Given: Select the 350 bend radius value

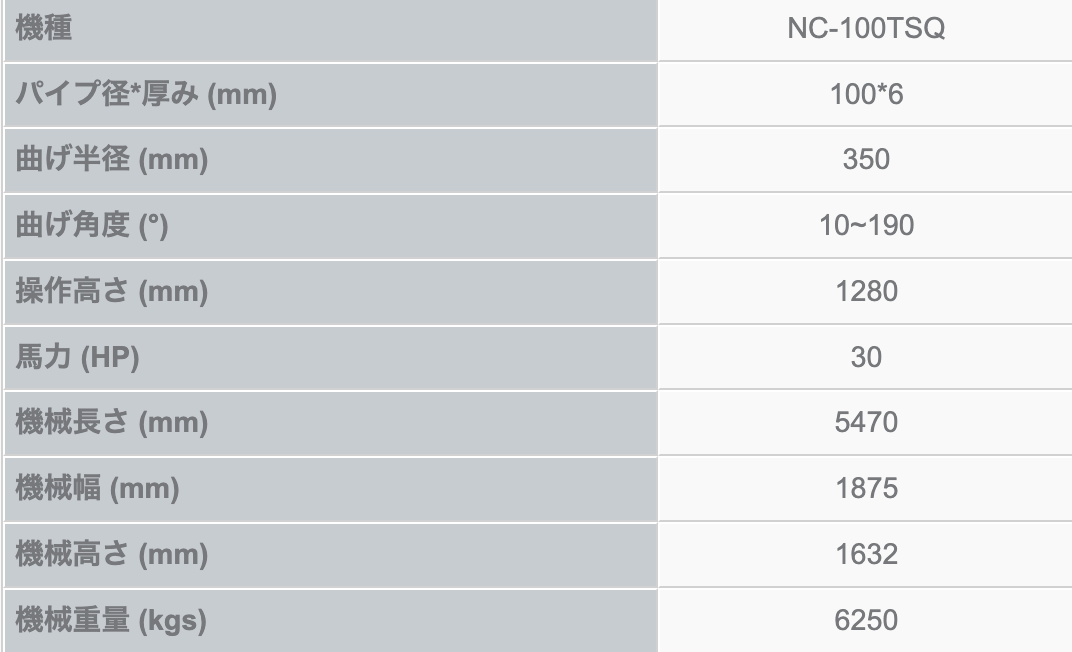Looking at the screenshot, I should (866, 160).
